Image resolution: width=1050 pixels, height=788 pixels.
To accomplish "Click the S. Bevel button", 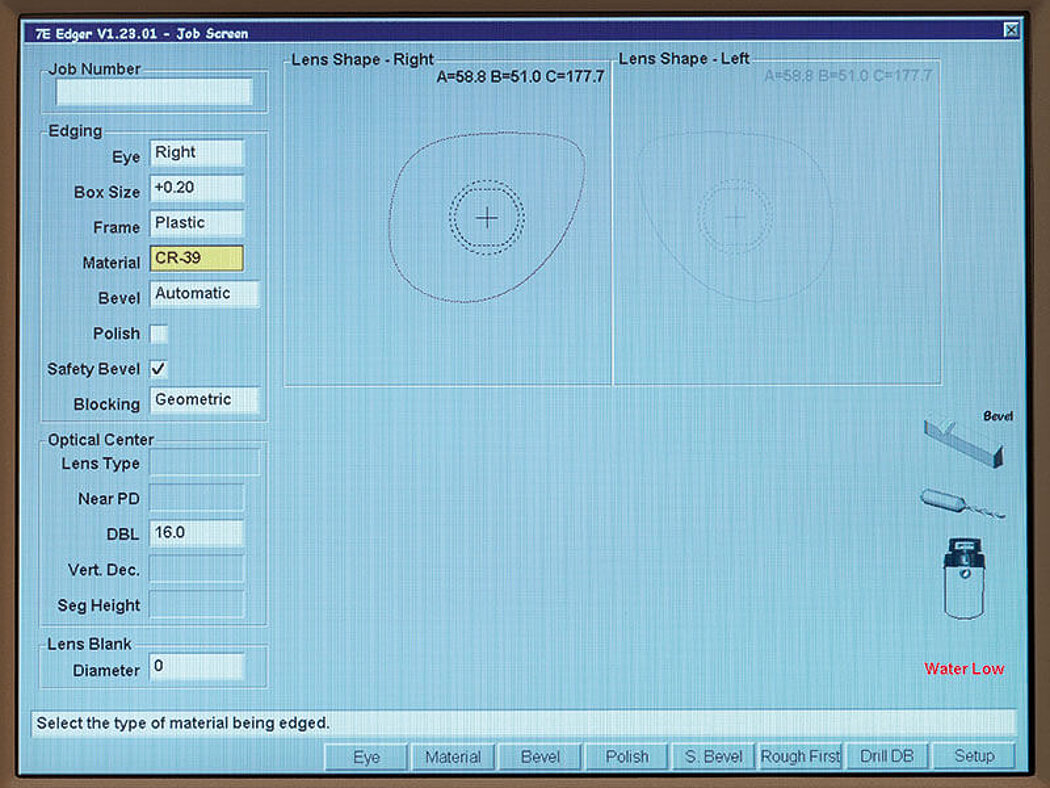I will 713,757.
